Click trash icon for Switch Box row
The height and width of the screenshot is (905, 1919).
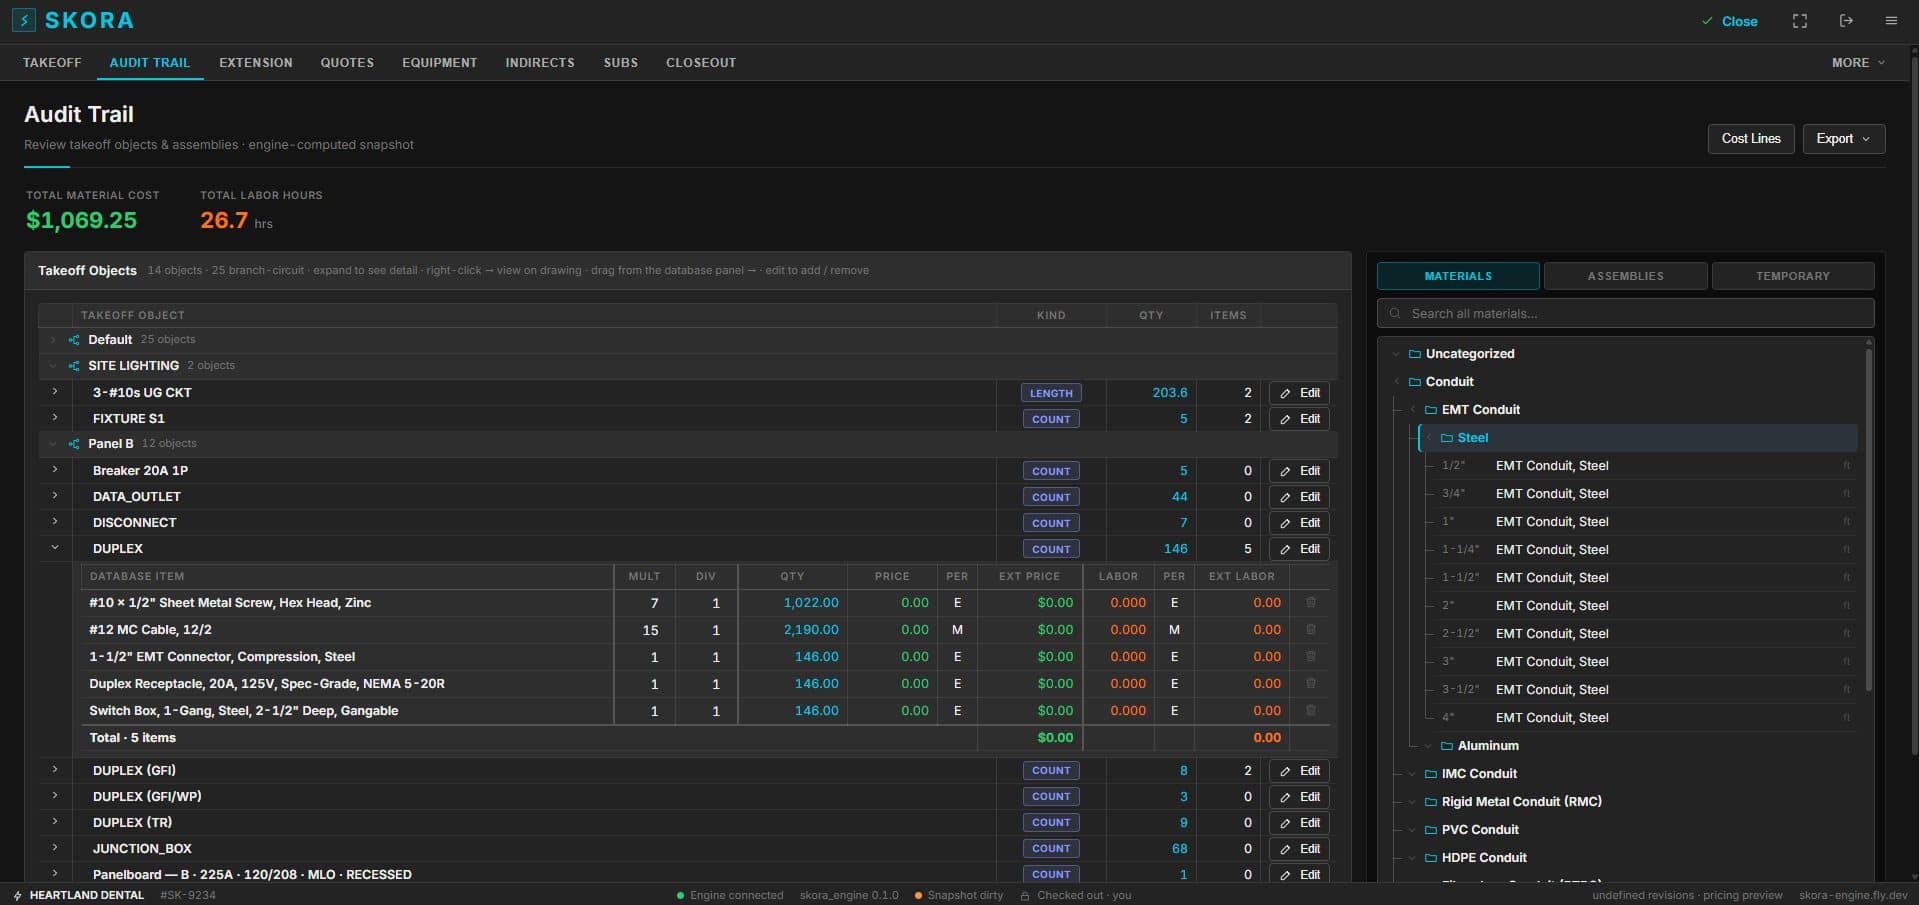(1310, 711)
